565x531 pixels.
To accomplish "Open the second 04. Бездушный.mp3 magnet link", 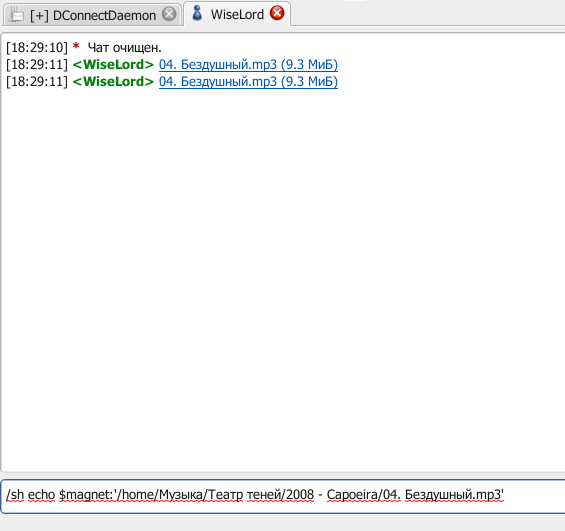I will point(248,81).
